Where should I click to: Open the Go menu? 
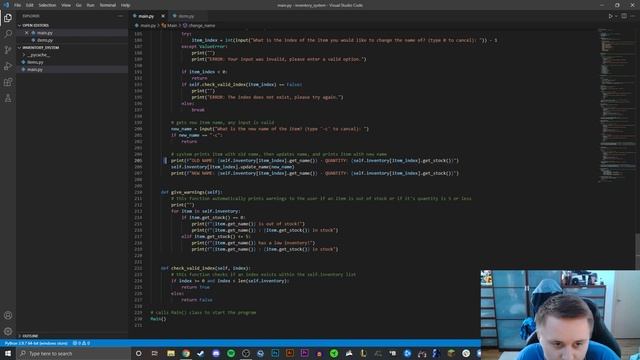pos(78,5)
